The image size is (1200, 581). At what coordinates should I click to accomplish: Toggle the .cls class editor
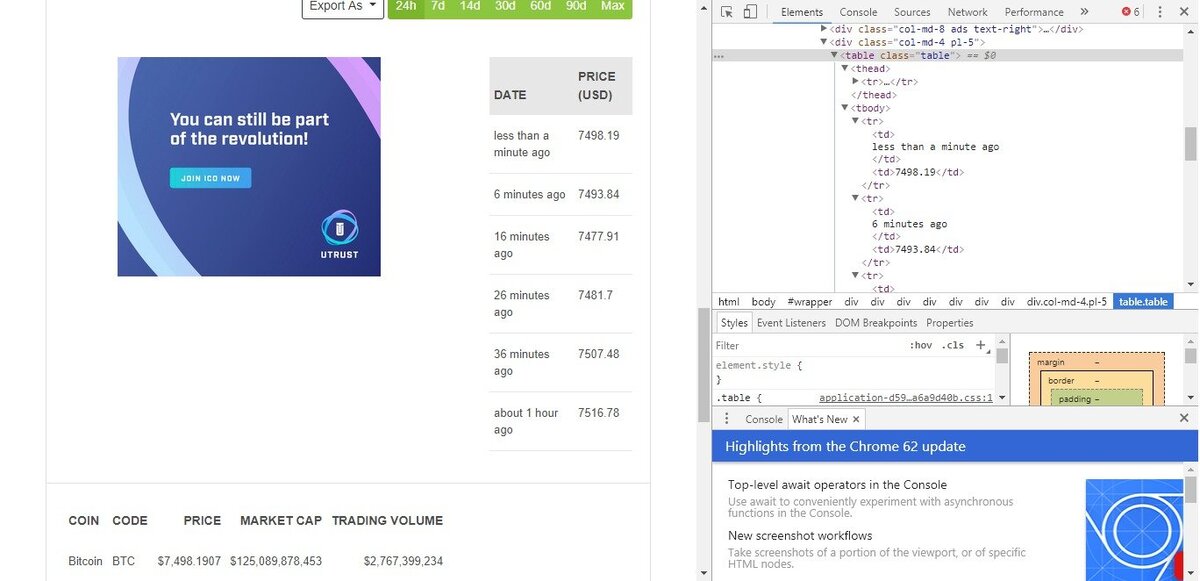pyautogui.click(x=953, y=345)
